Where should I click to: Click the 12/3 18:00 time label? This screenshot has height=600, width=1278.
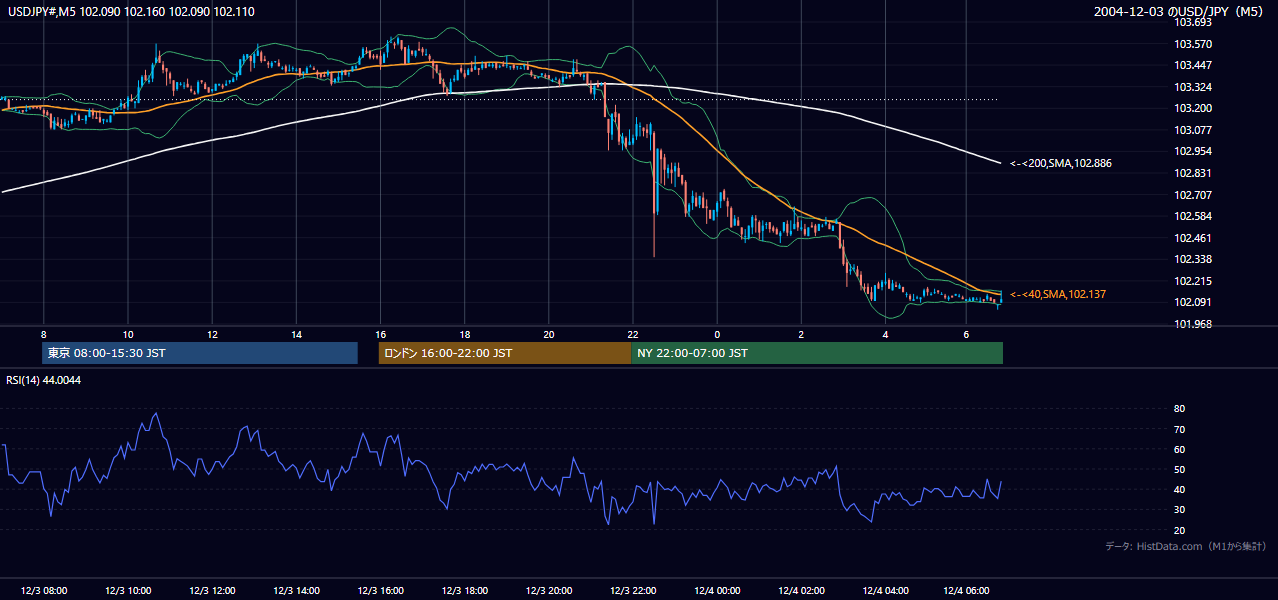[x=464, y=591]
